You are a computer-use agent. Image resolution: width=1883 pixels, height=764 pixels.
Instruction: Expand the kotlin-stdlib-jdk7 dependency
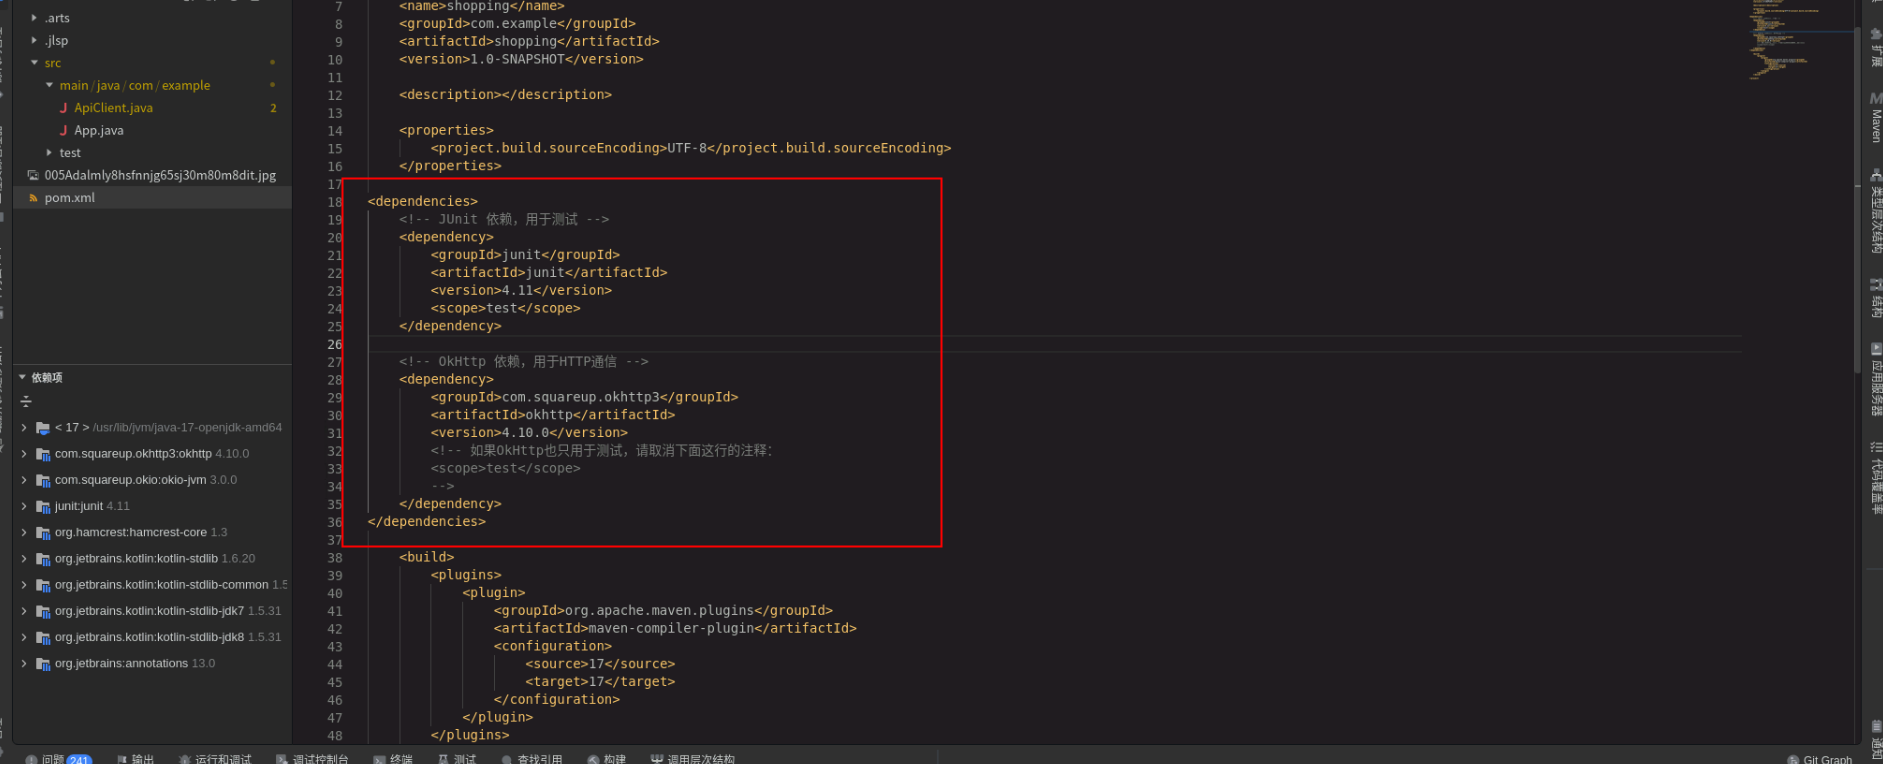click(x=24, y=610)
